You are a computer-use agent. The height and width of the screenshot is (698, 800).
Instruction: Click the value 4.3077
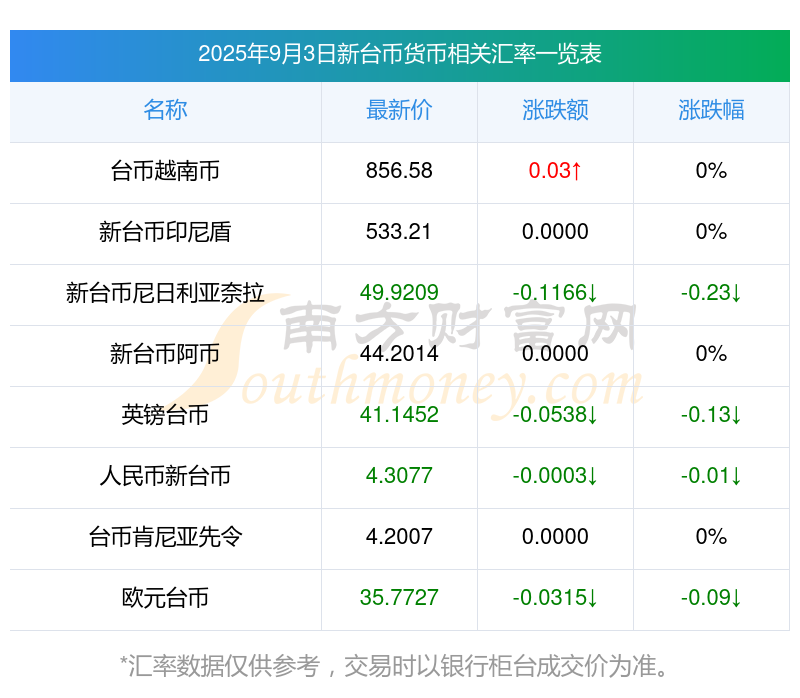399,476
